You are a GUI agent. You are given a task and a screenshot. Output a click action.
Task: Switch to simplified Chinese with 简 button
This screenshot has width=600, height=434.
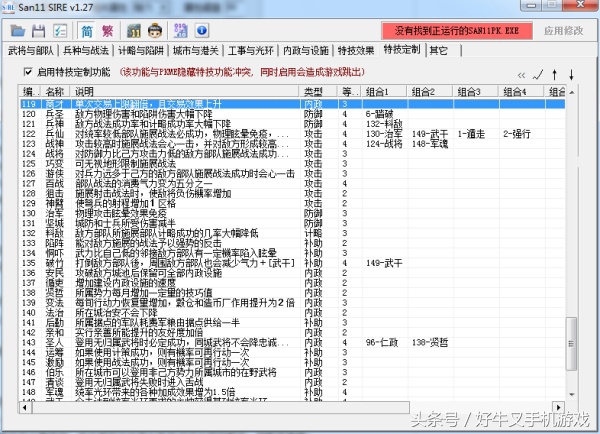[x=87, y=31]
